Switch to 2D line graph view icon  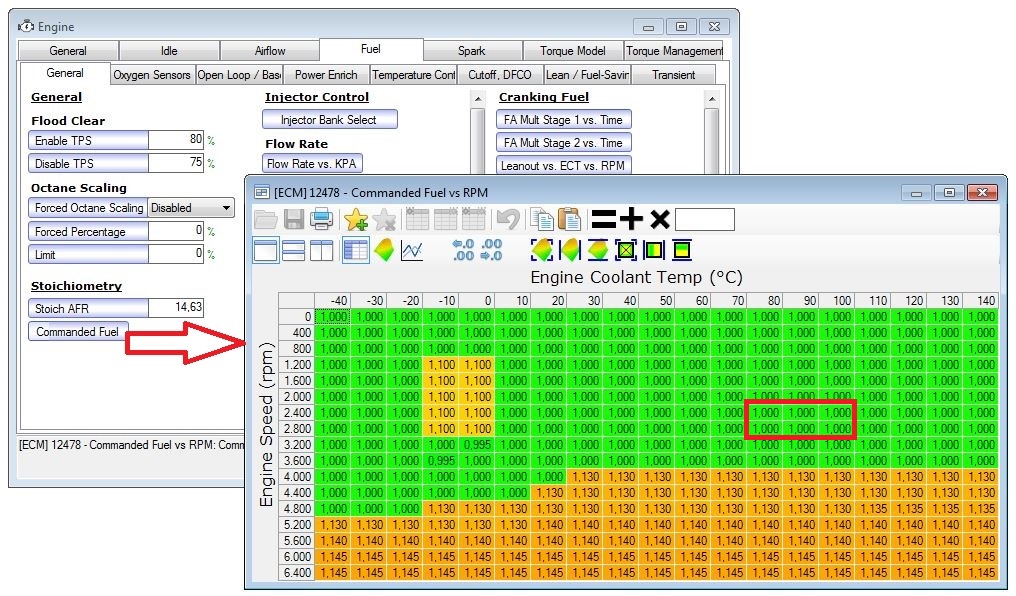[411, 250]
